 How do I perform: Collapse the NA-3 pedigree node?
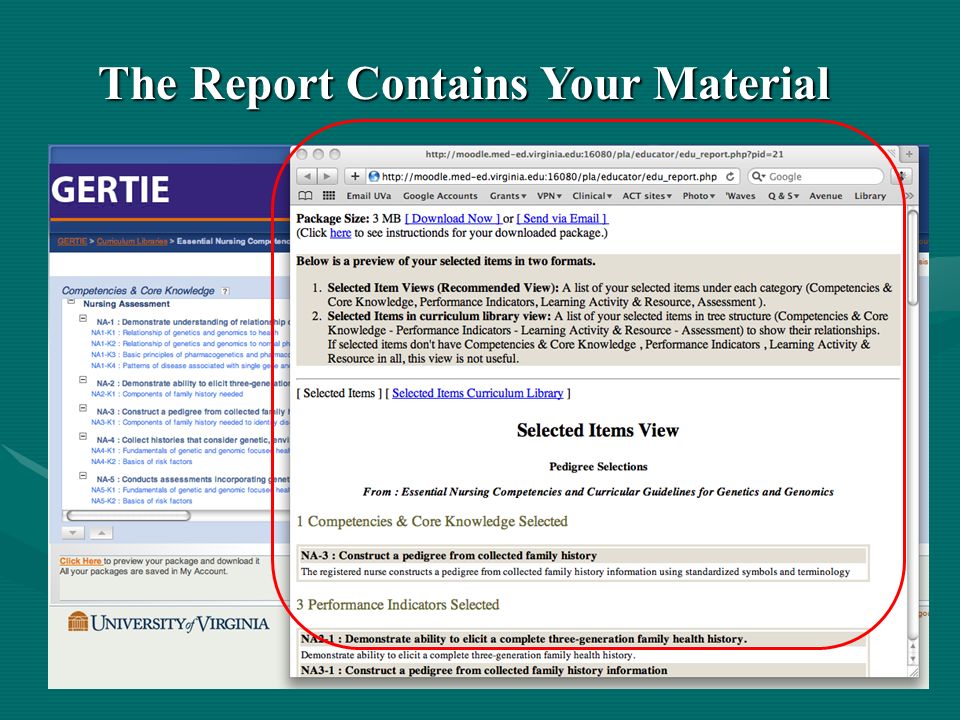(83, 408)
